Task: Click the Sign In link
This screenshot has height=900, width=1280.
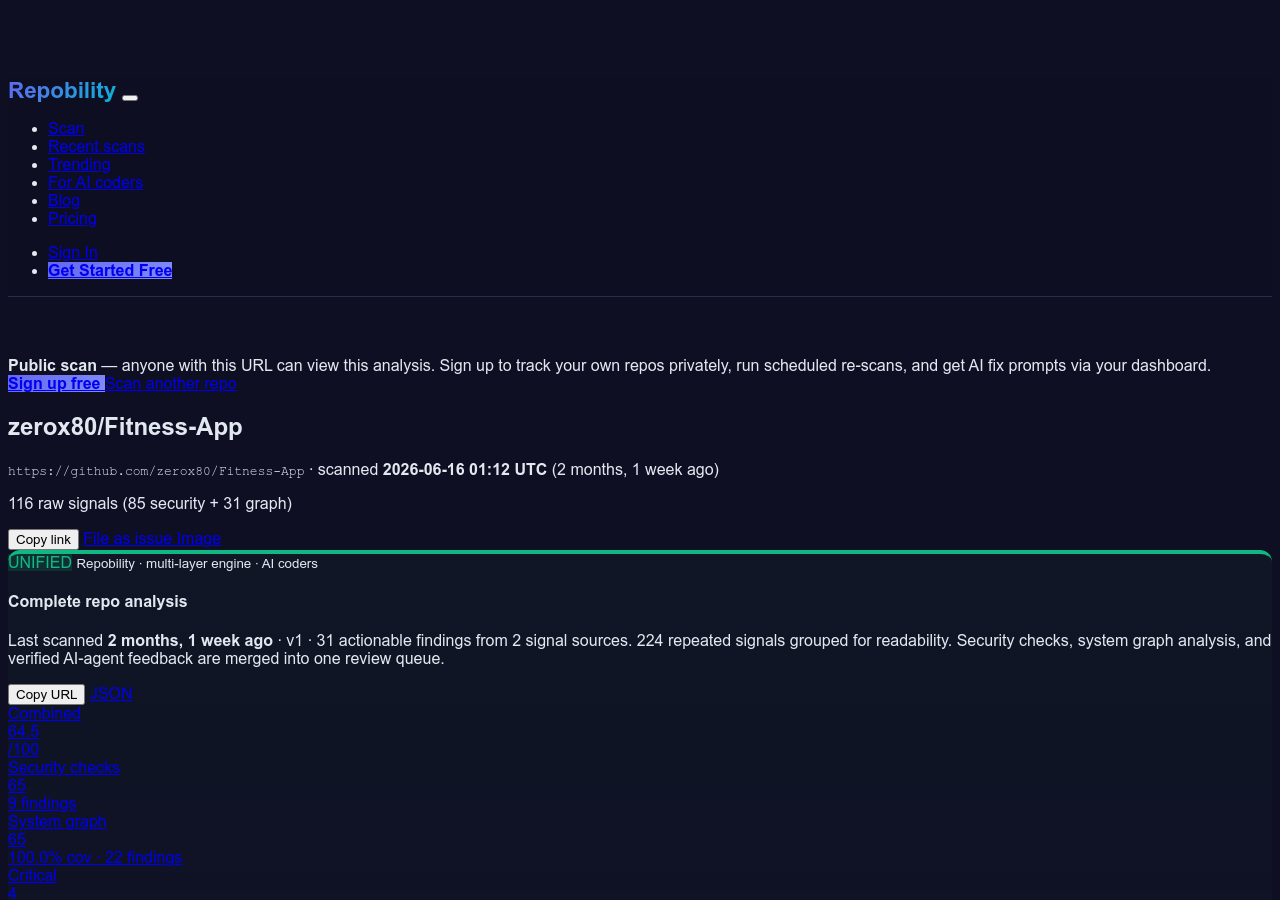Action: click(x=73, y=252)
